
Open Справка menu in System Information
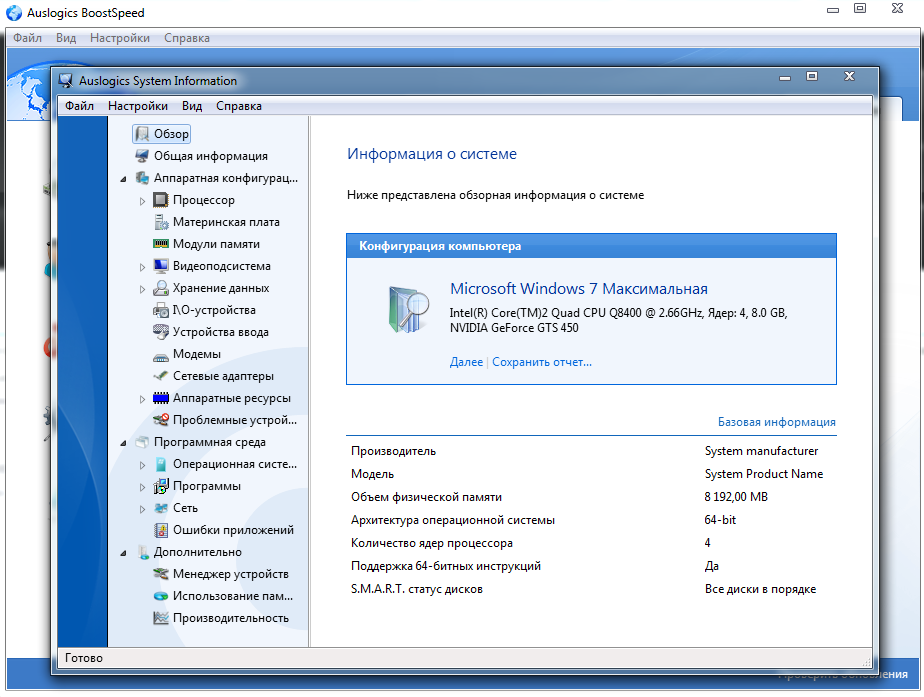[239, 106]
